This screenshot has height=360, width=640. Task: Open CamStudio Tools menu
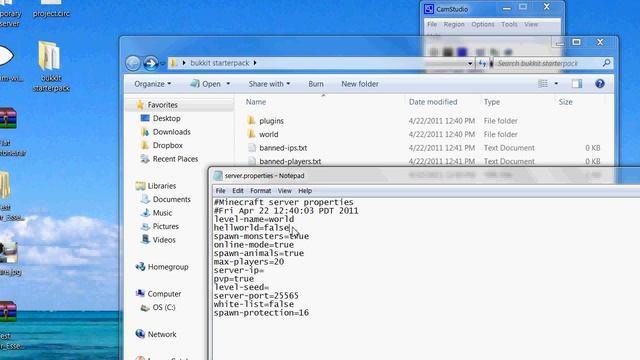click(x=509, y=24)
